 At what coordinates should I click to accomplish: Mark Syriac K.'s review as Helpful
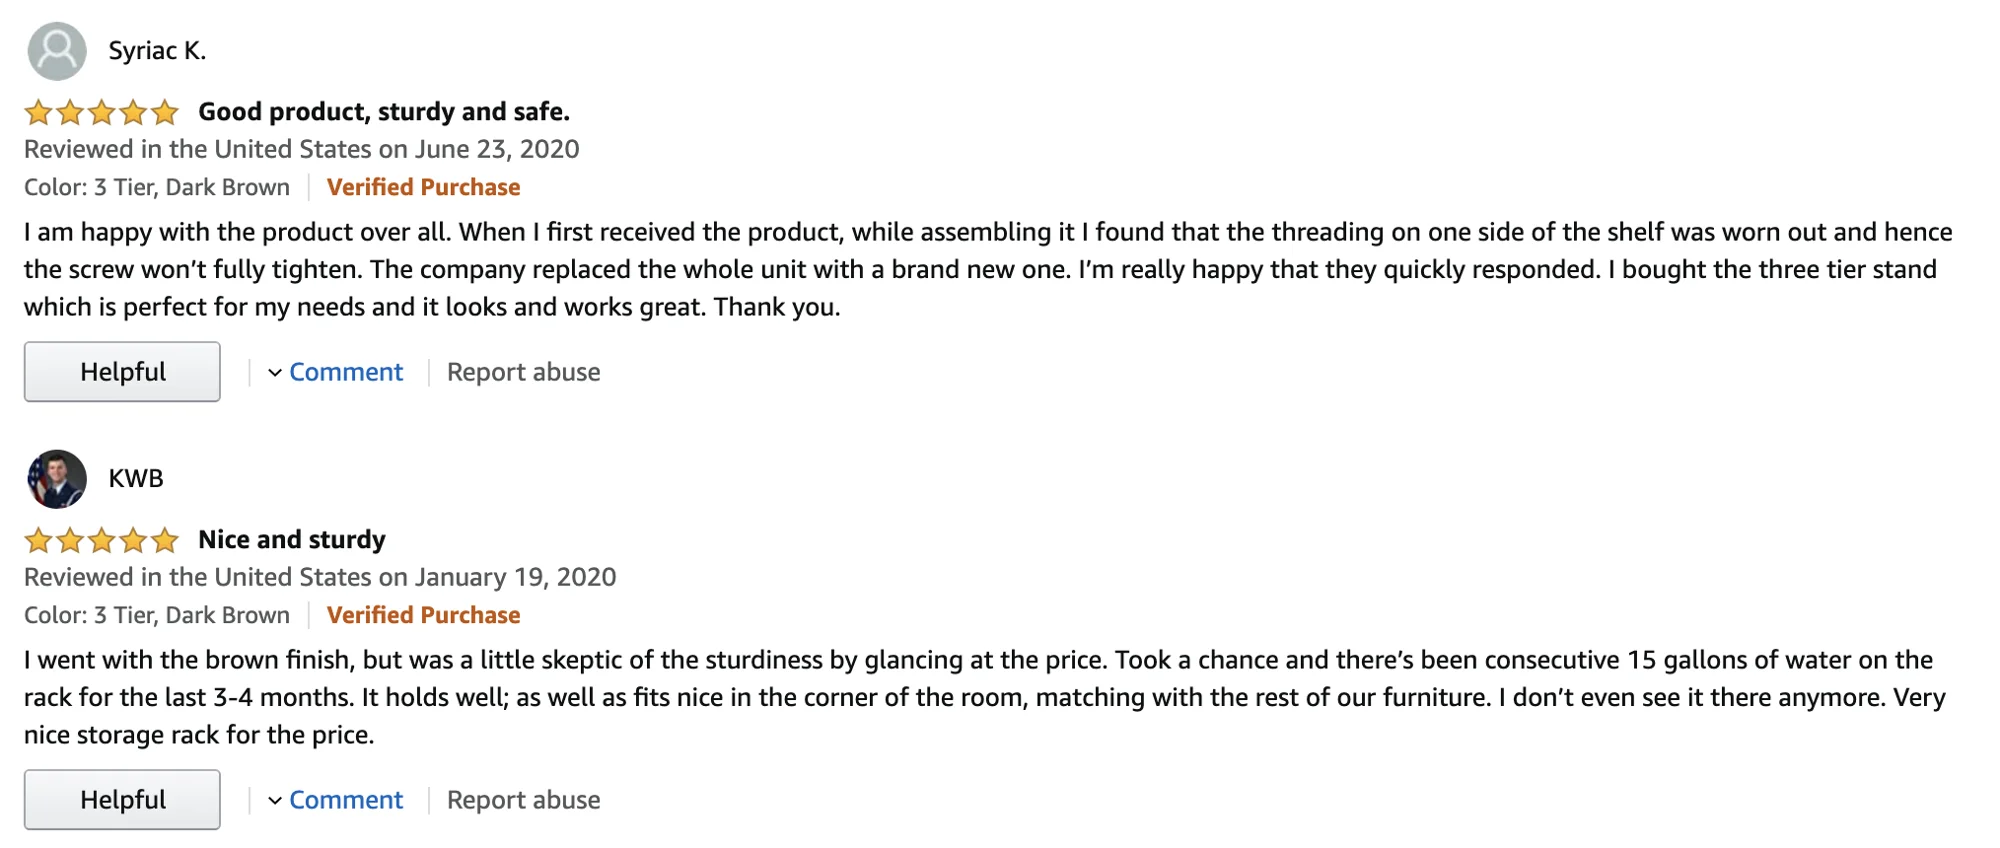122,372
